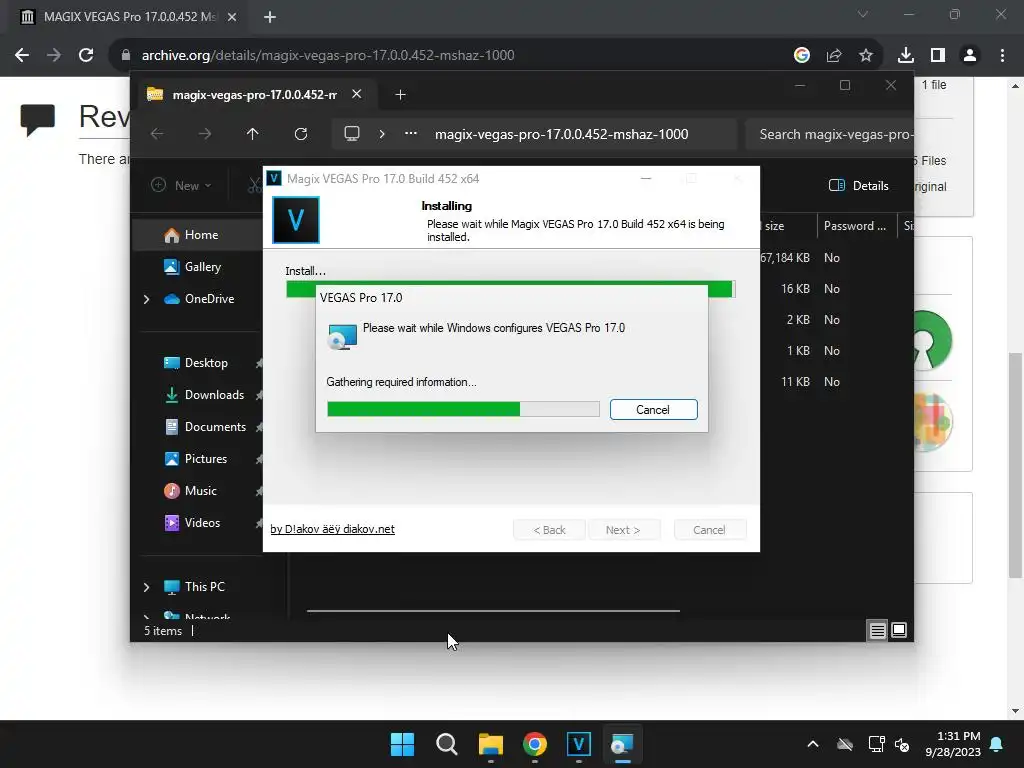1024x768 pixels.
Task: Click the Search magix-vegas-pro Explorer search box
Action: 829,134
